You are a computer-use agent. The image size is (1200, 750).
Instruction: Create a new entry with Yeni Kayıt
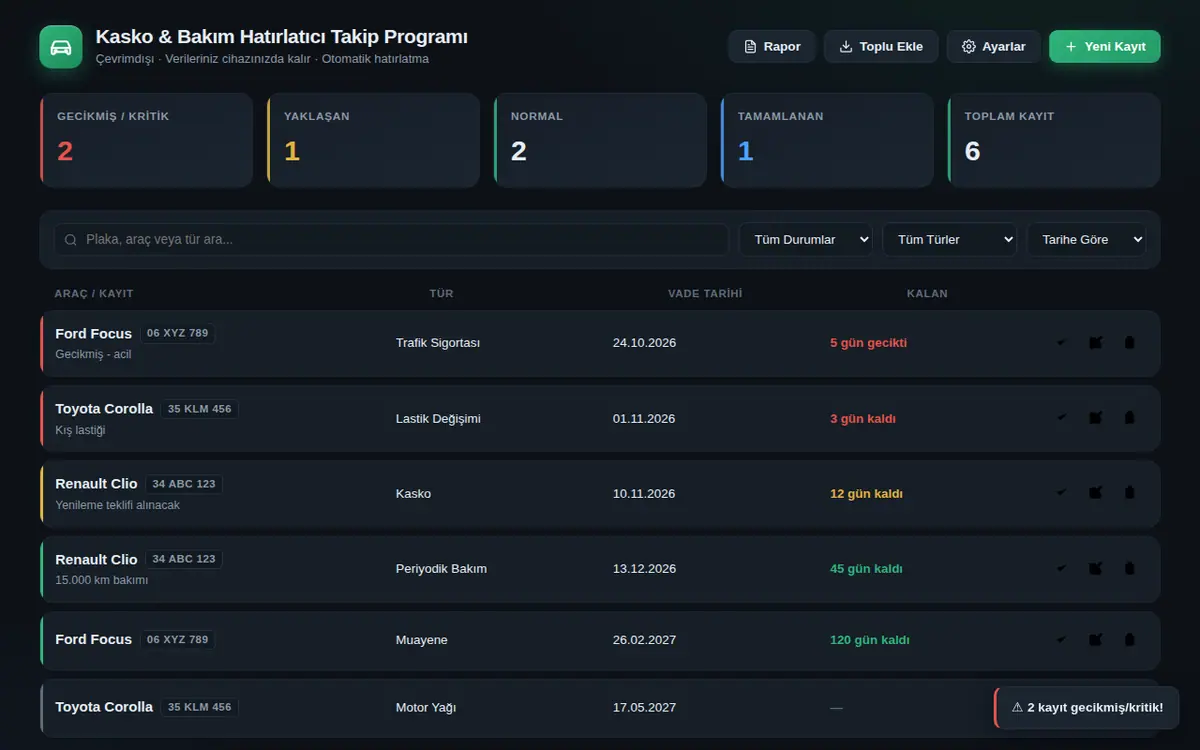1105,47
